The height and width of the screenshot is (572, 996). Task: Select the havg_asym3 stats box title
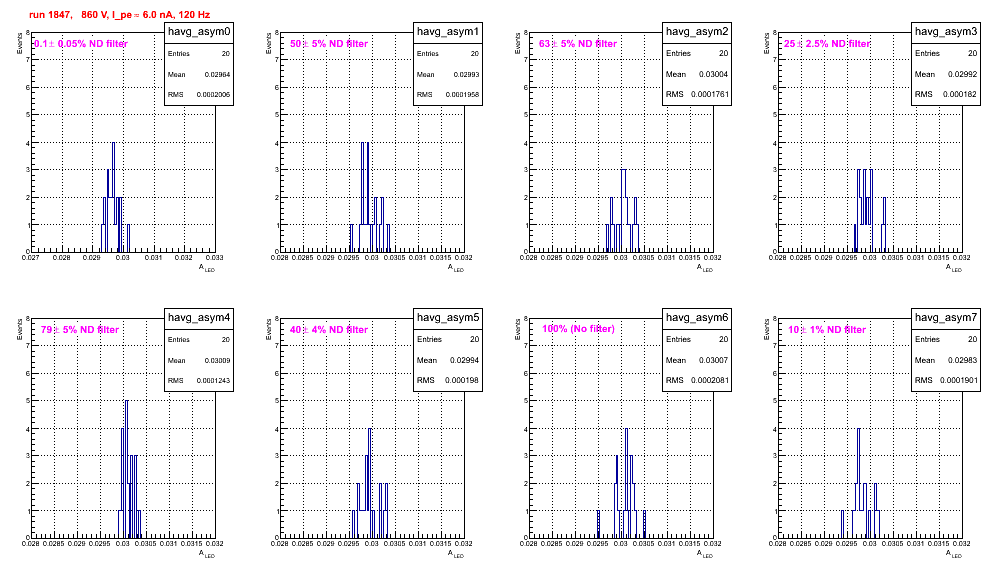(x=946, y=31)
